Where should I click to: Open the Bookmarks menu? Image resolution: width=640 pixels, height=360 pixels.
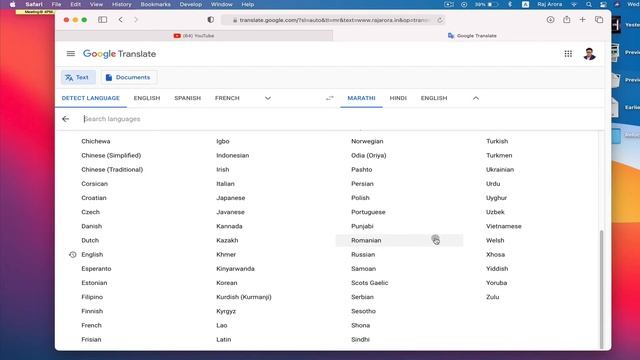[x=156, y=4]
